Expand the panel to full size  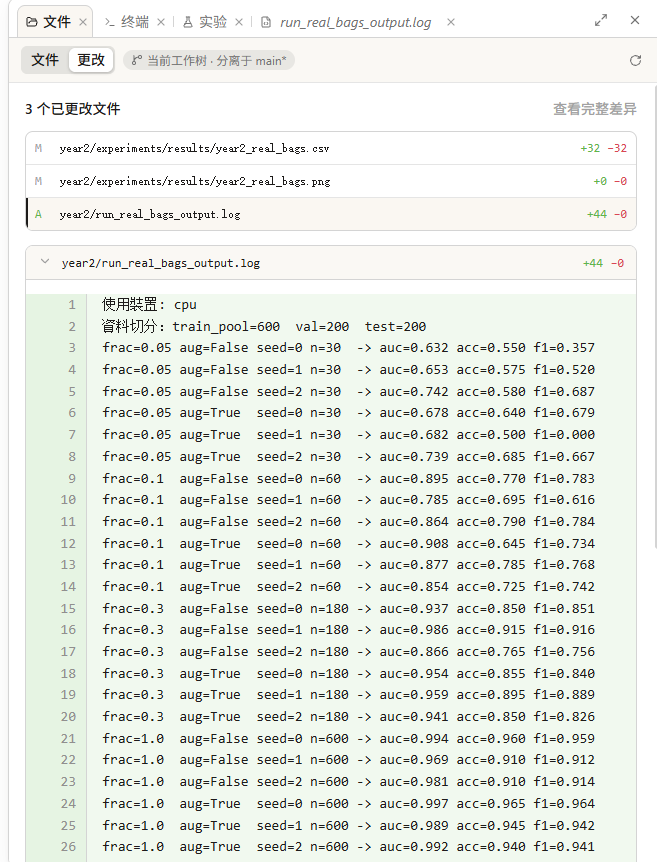coord(601,20)
